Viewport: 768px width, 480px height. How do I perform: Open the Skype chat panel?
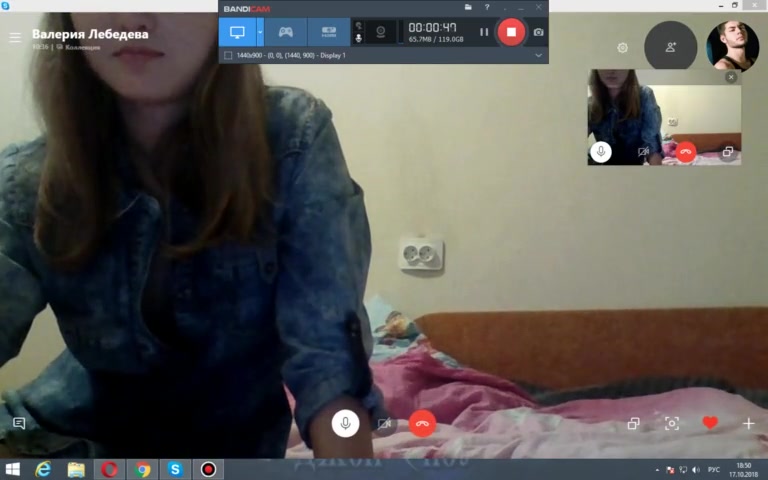click(x=18, y=423)
